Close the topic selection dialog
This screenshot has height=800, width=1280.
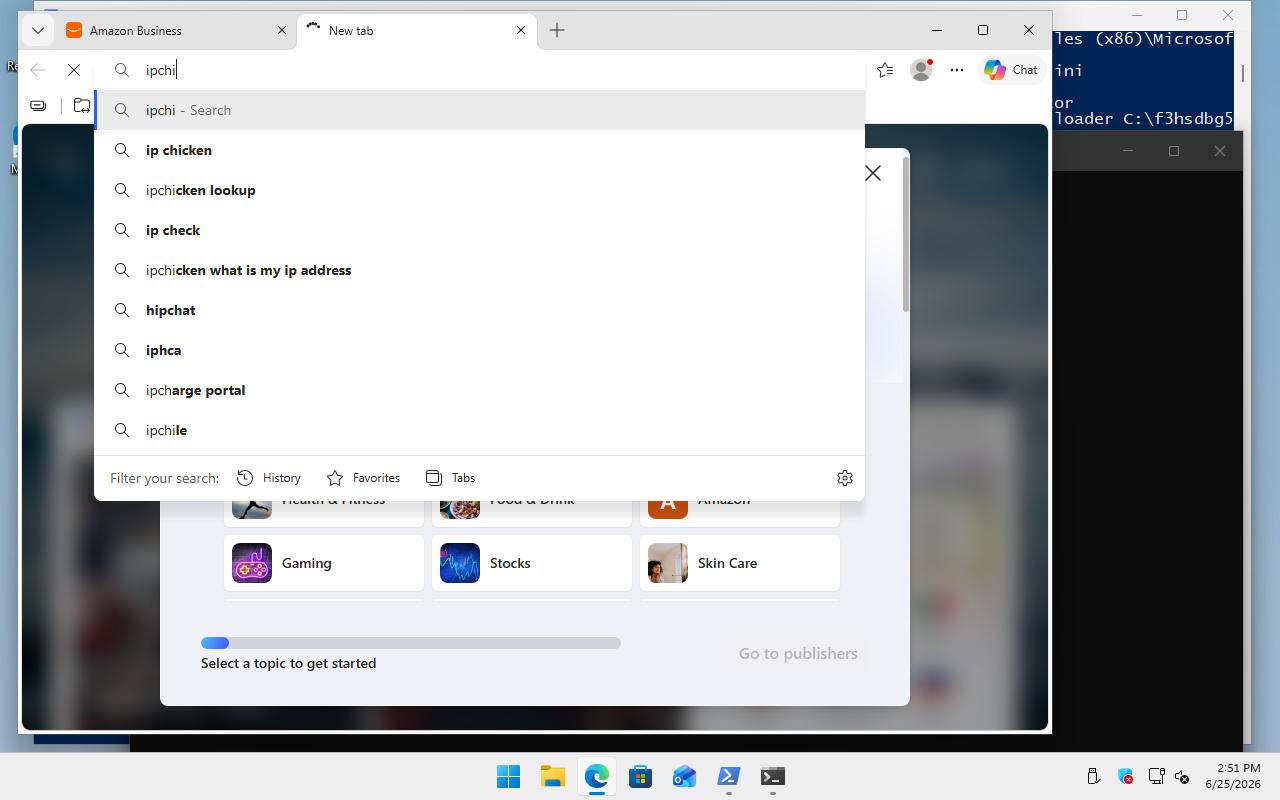(x=873, y=173)
